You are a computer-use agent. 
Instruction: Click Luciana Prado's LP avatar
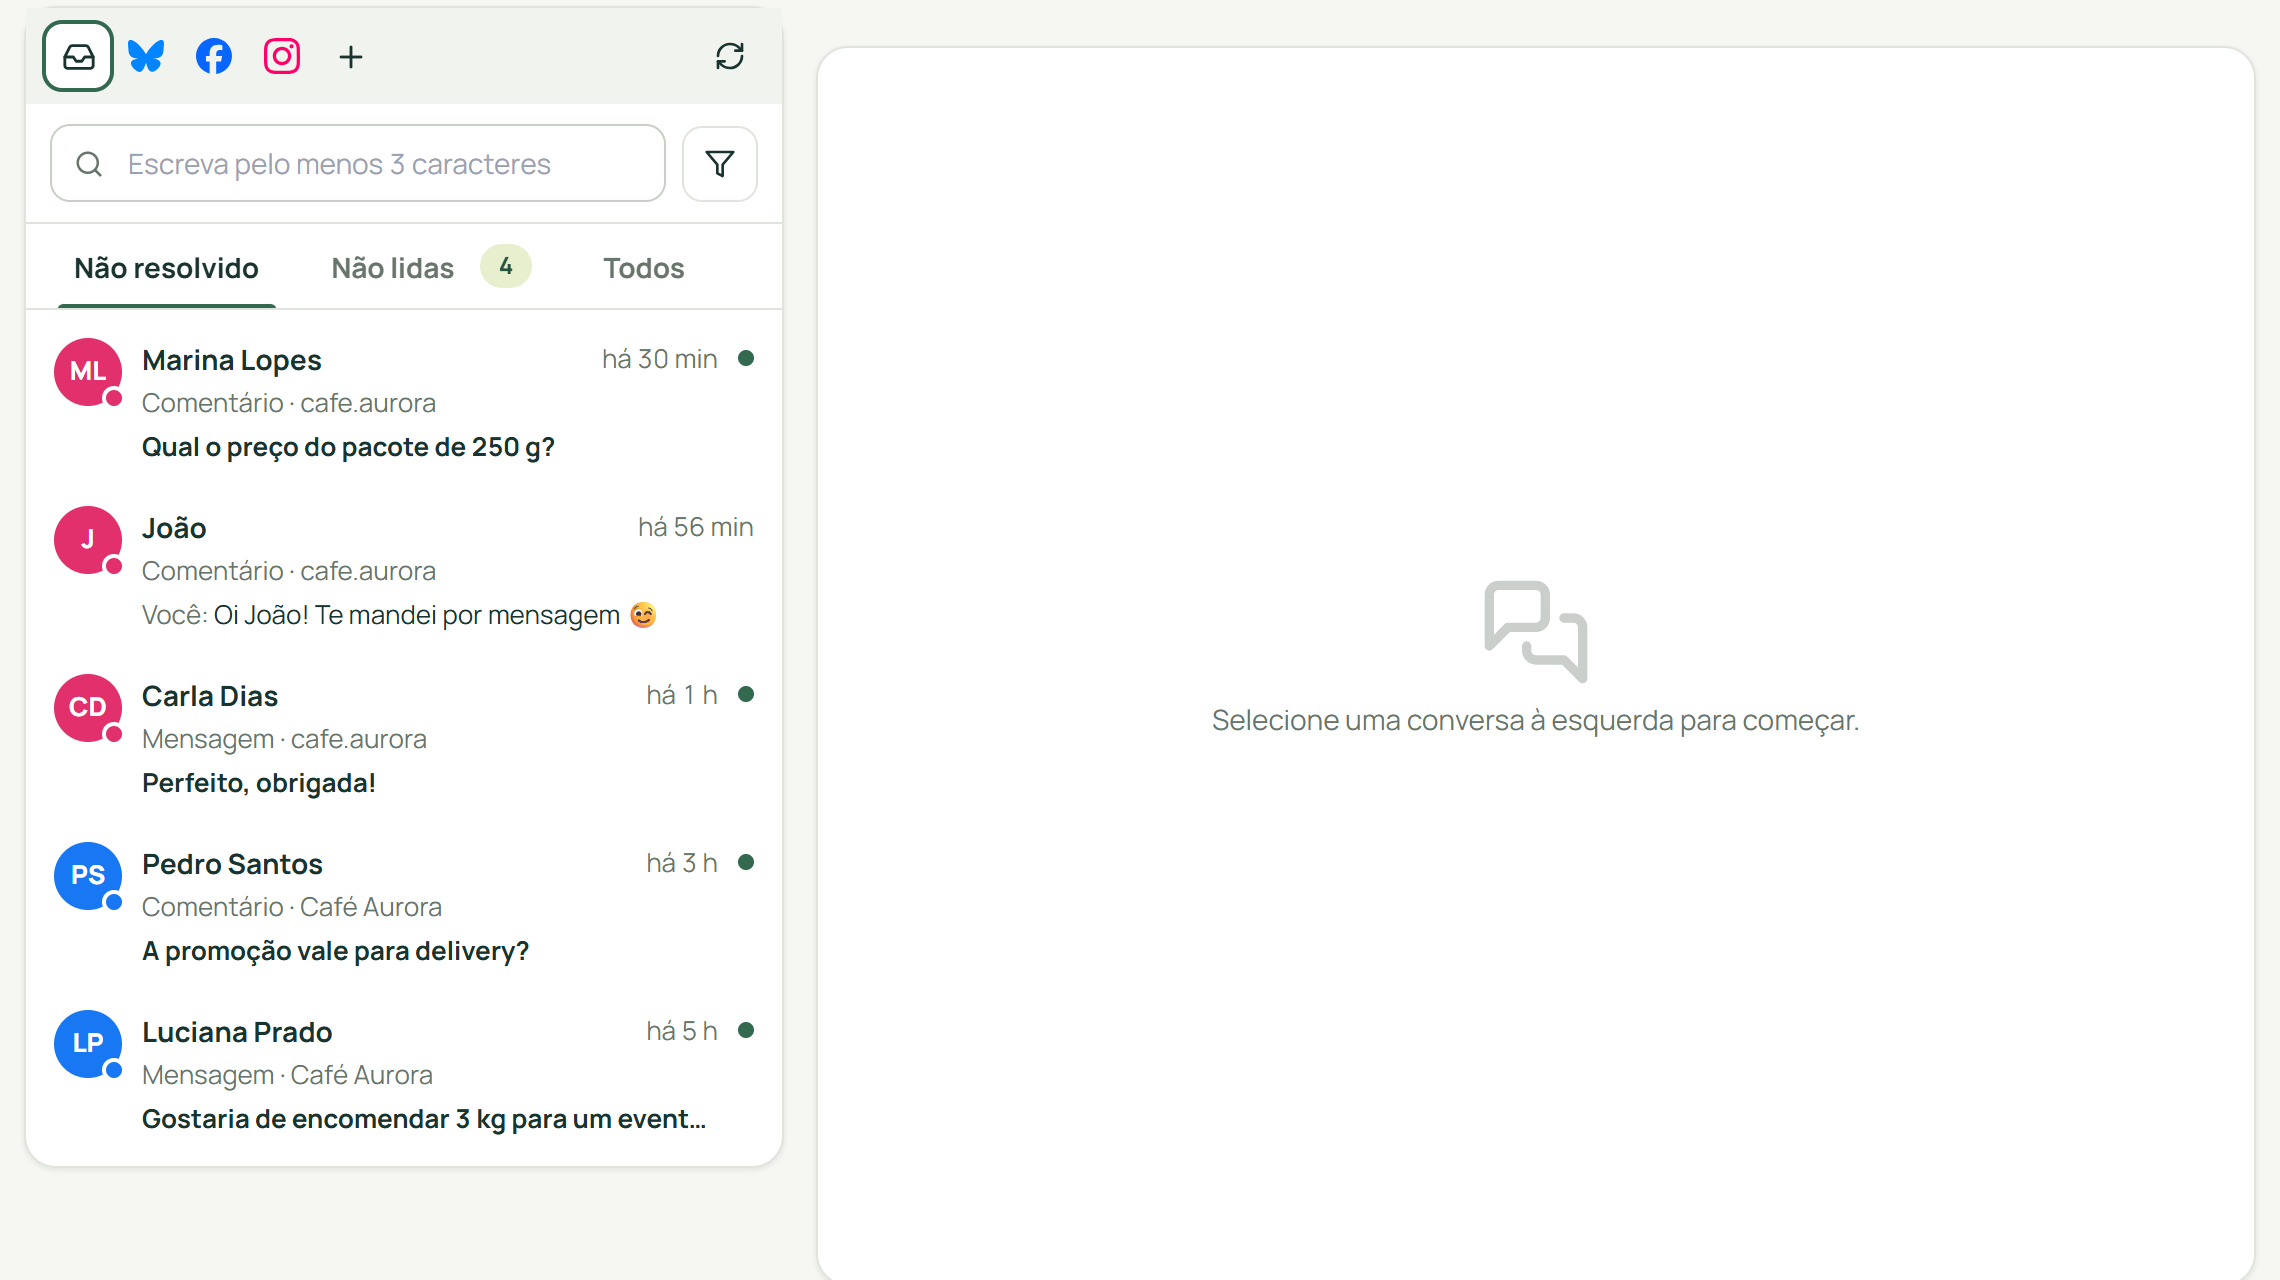click(x=88, y=1044)
